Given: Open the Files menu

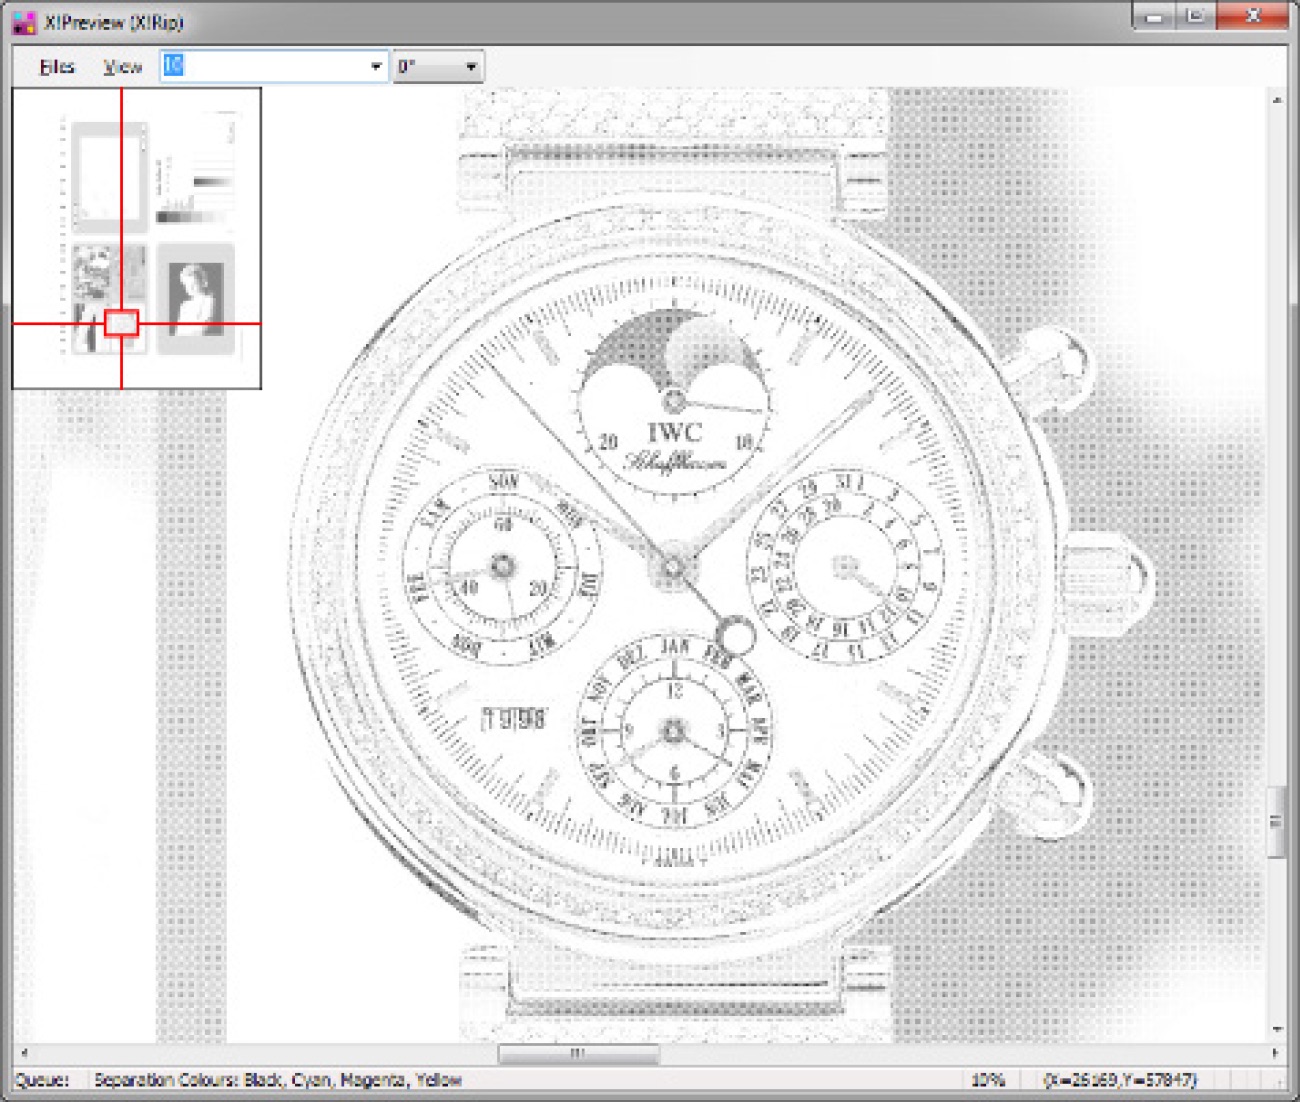Looking at the screenshot, I should (x=57, y=67).
